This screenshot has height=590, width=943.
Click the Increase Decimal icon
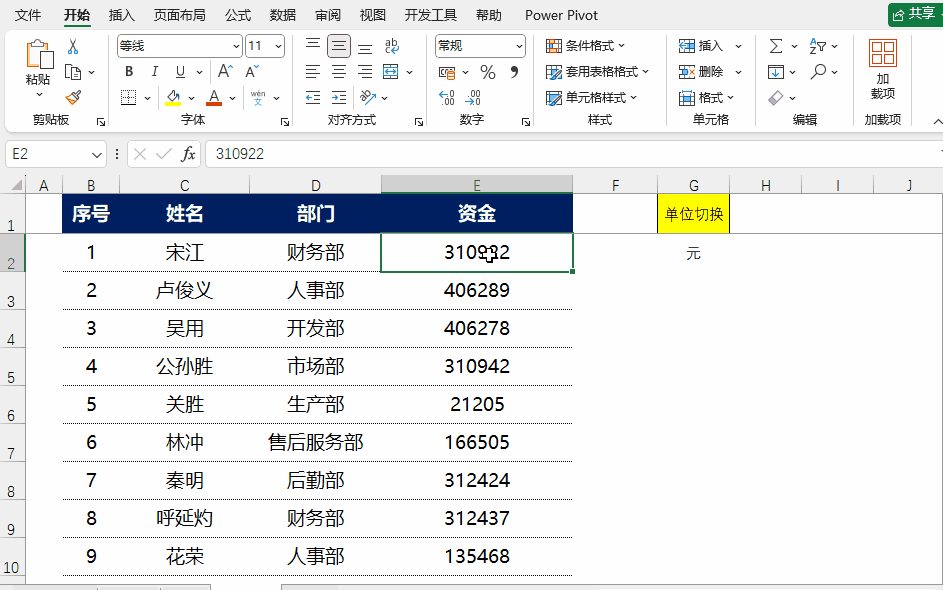(447, 97)
